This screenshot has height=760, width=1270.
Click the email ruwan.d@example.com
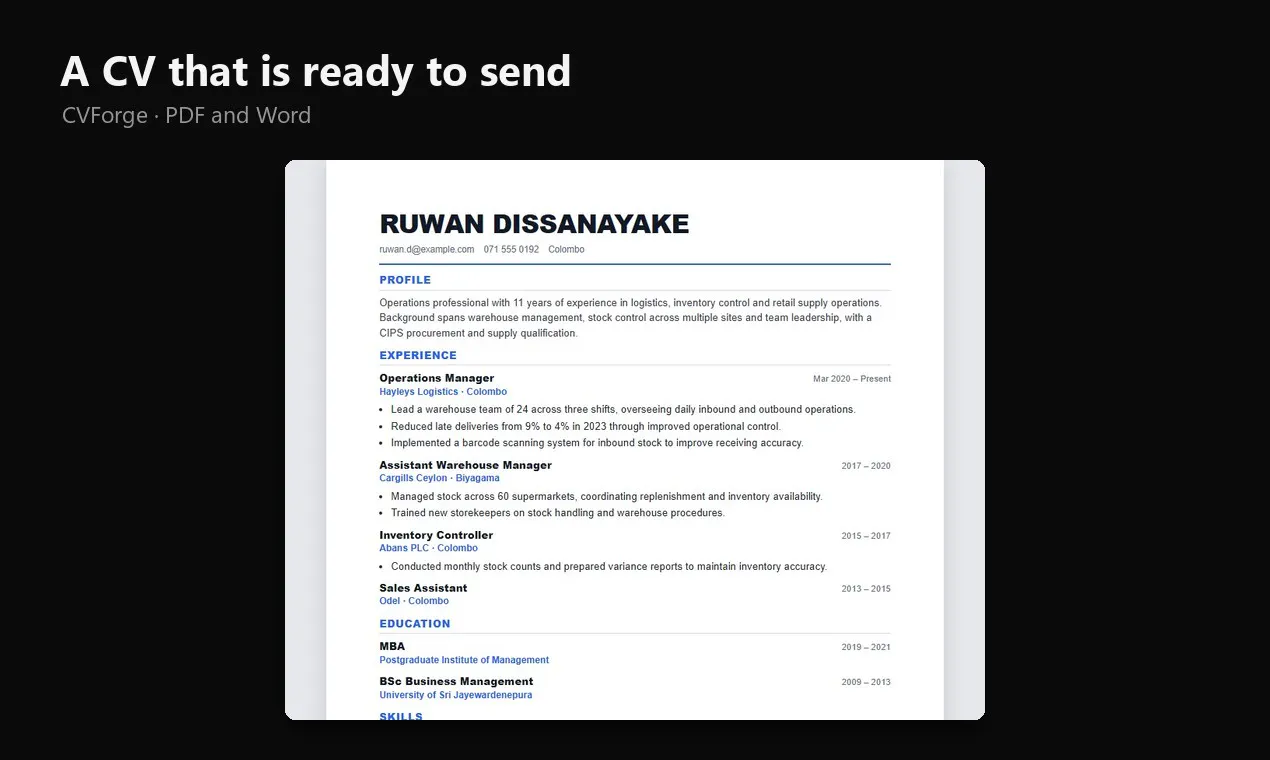[427, 249]
